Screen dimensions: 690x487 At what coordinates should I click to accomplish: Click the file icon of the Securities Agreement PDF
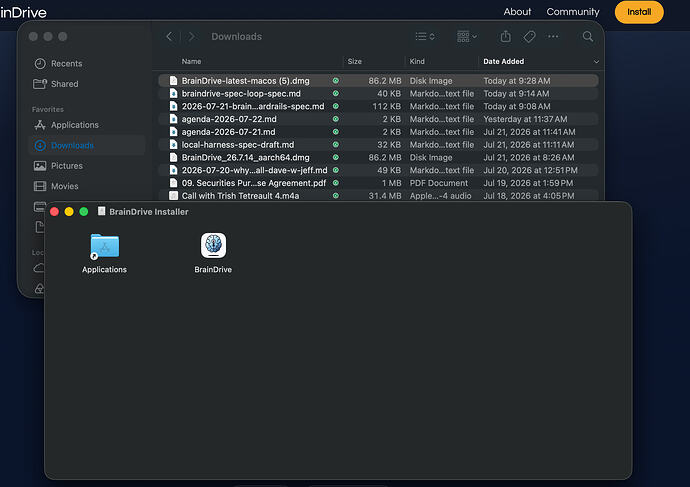pyautogui.click(x=173, y=183)
